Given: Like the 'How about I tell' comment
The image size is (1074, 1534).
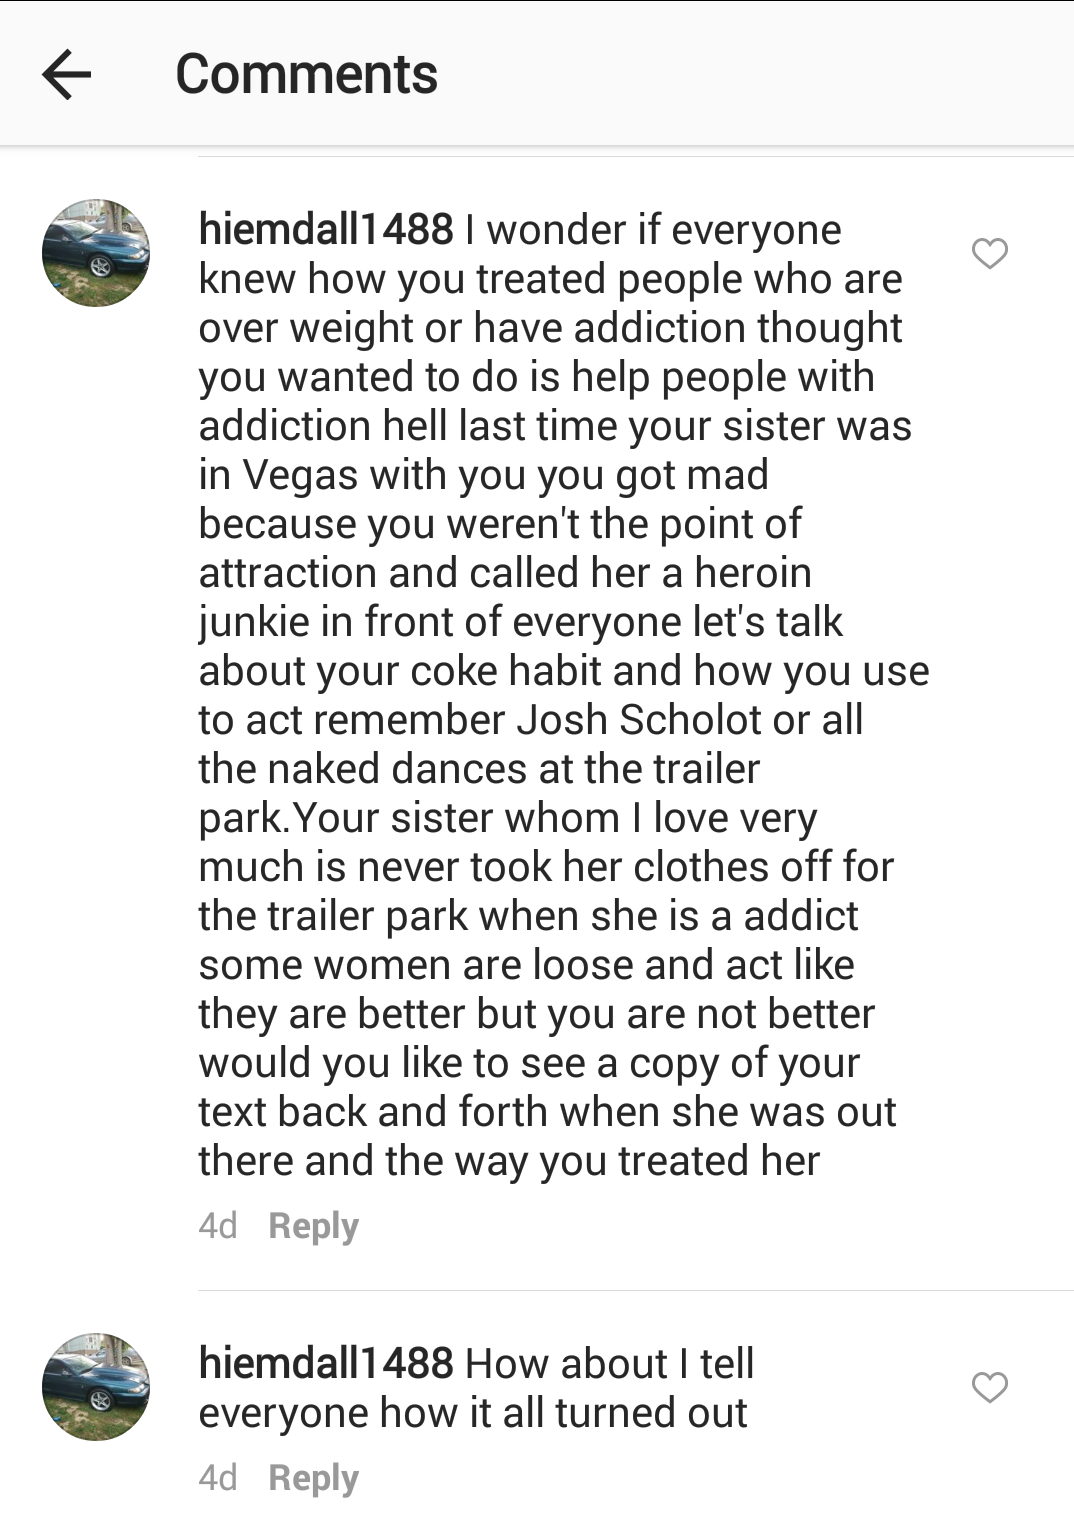Looking at the screenshot, I should pos(989,1387).
